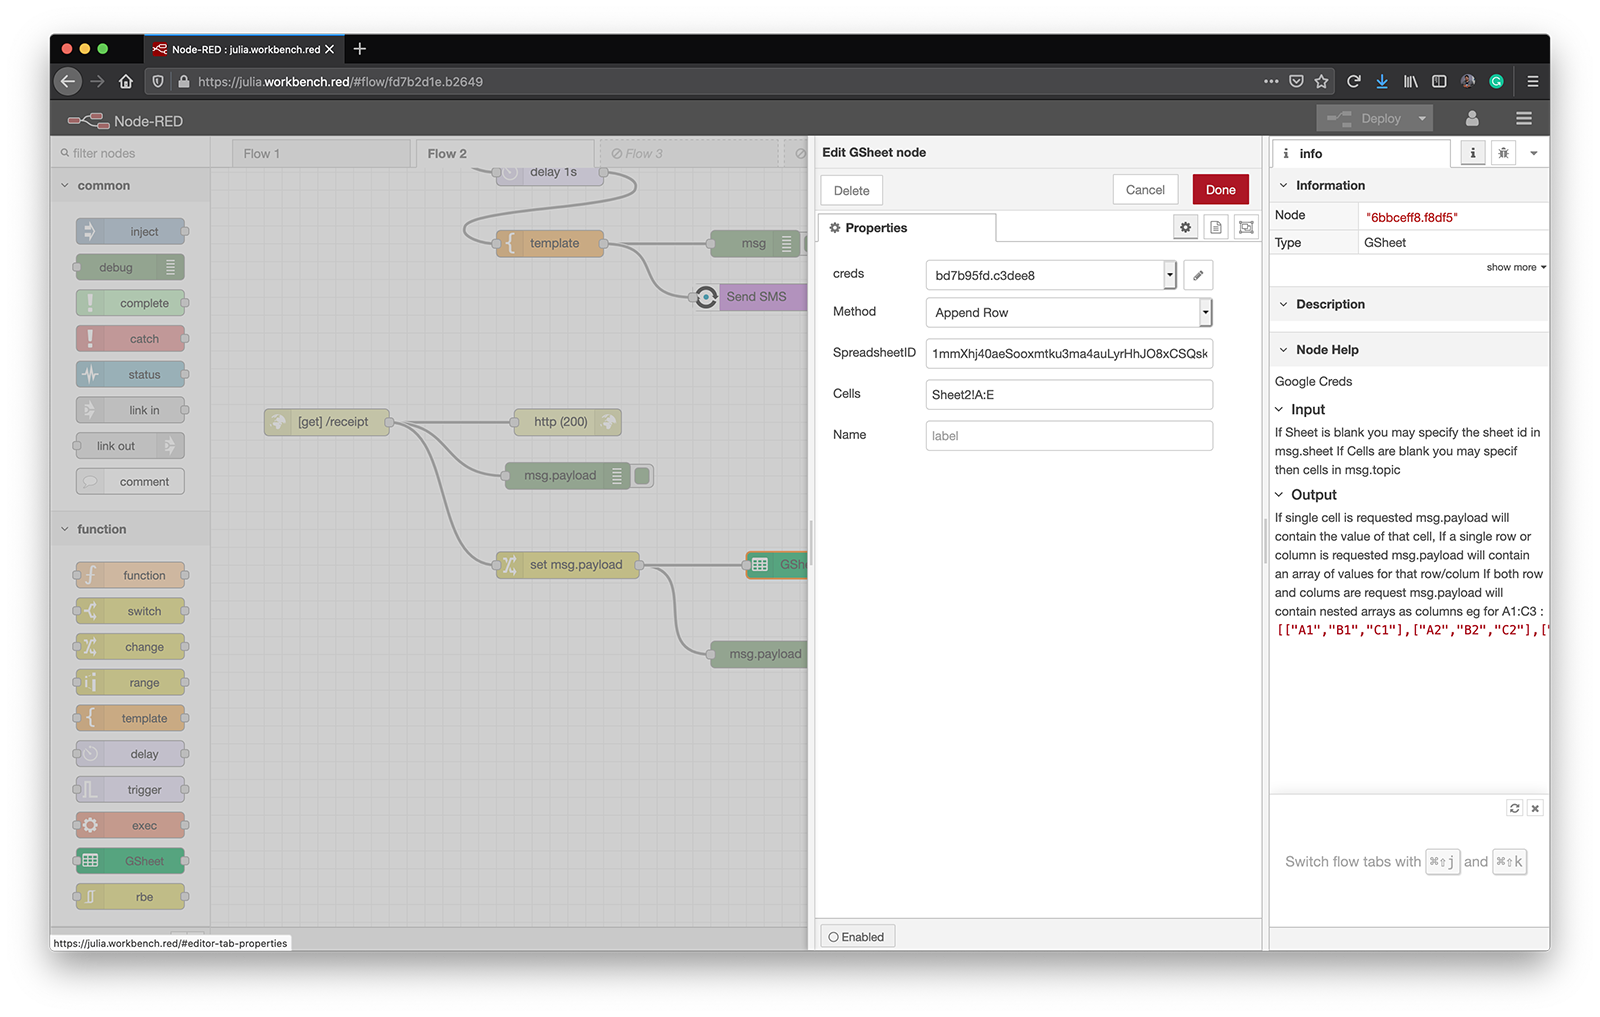This screenshot has height=1017, width=1600.
Task: Select the Properties tab
Action: tap(907, 228)
